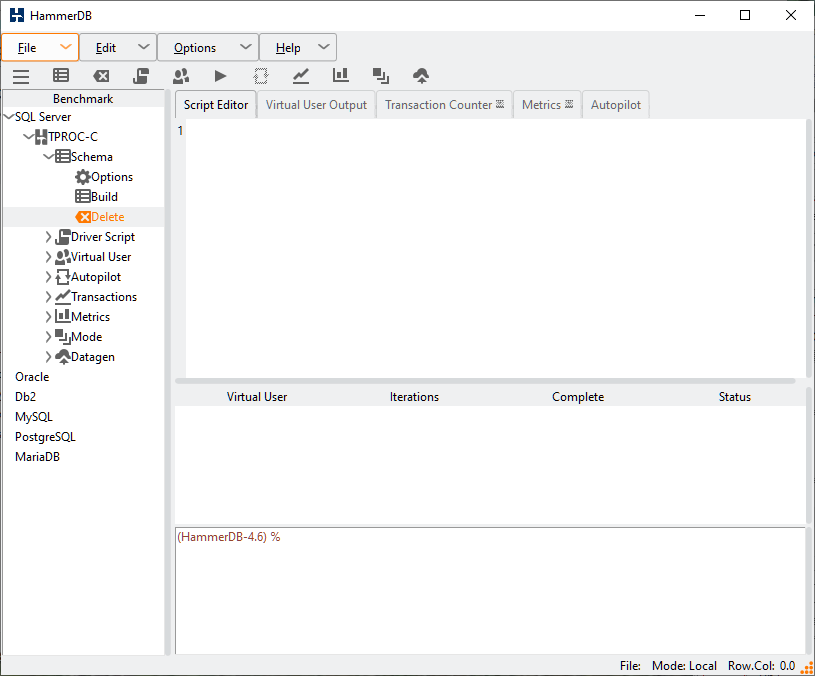Screen dimensions: 815x676
Task: Click the Build table icon in tree
Action: click(83, 196)
